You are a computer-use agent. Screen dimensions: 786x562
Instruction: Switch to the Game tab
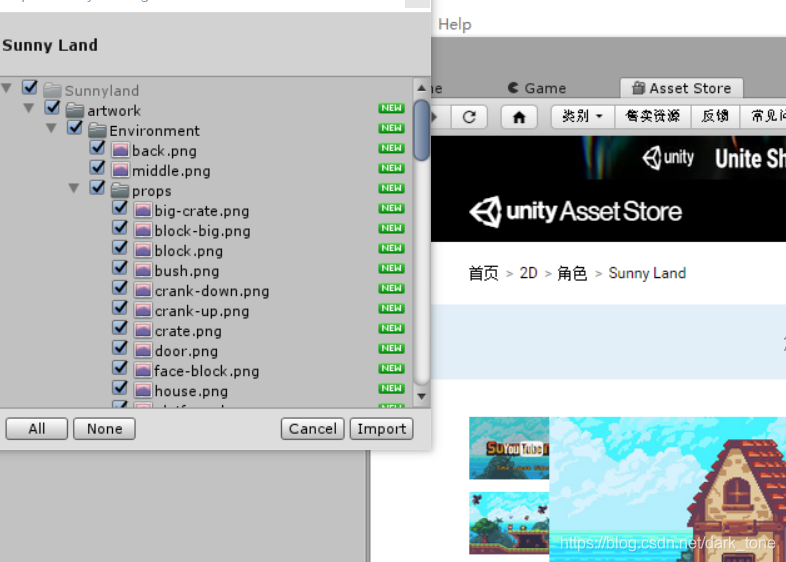point(537,88)
